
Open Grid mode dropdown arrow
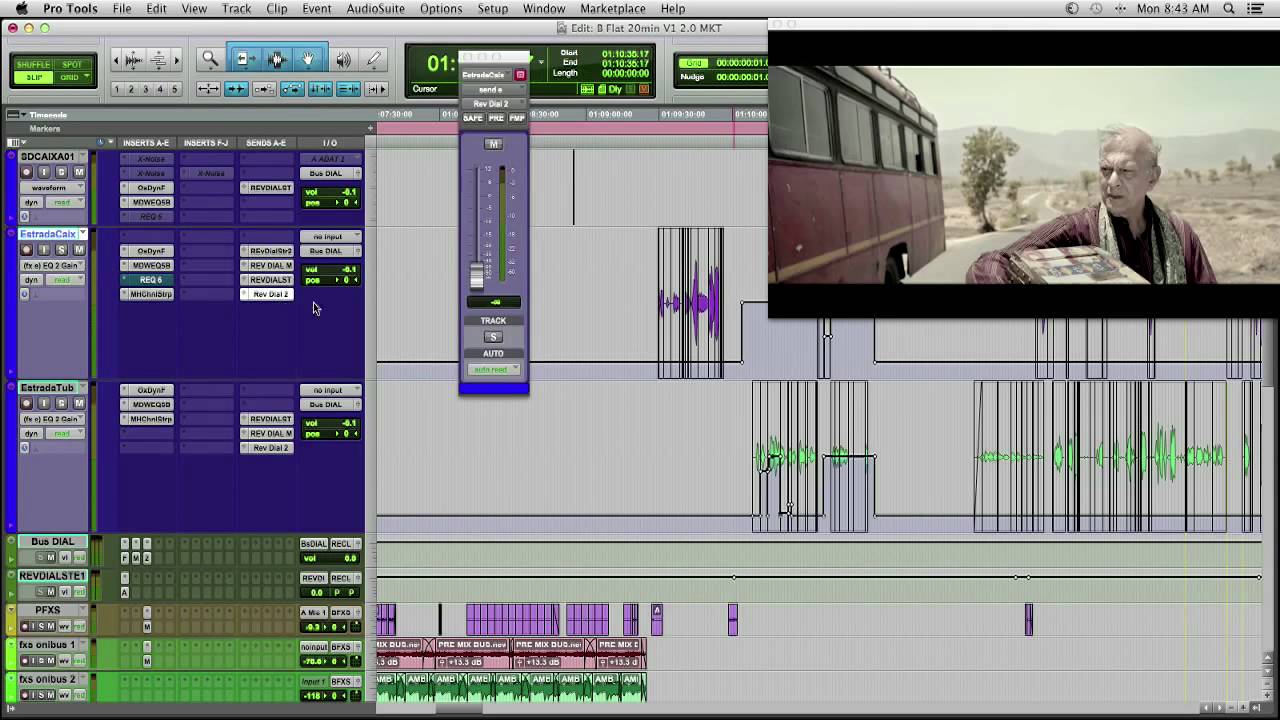87,77
